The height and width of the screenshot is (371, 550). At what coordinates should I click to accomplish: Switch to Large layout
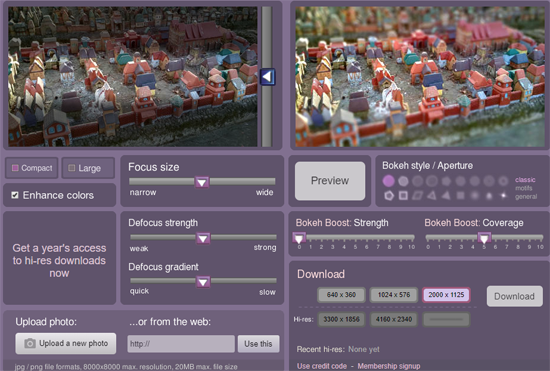click(88, 168)
